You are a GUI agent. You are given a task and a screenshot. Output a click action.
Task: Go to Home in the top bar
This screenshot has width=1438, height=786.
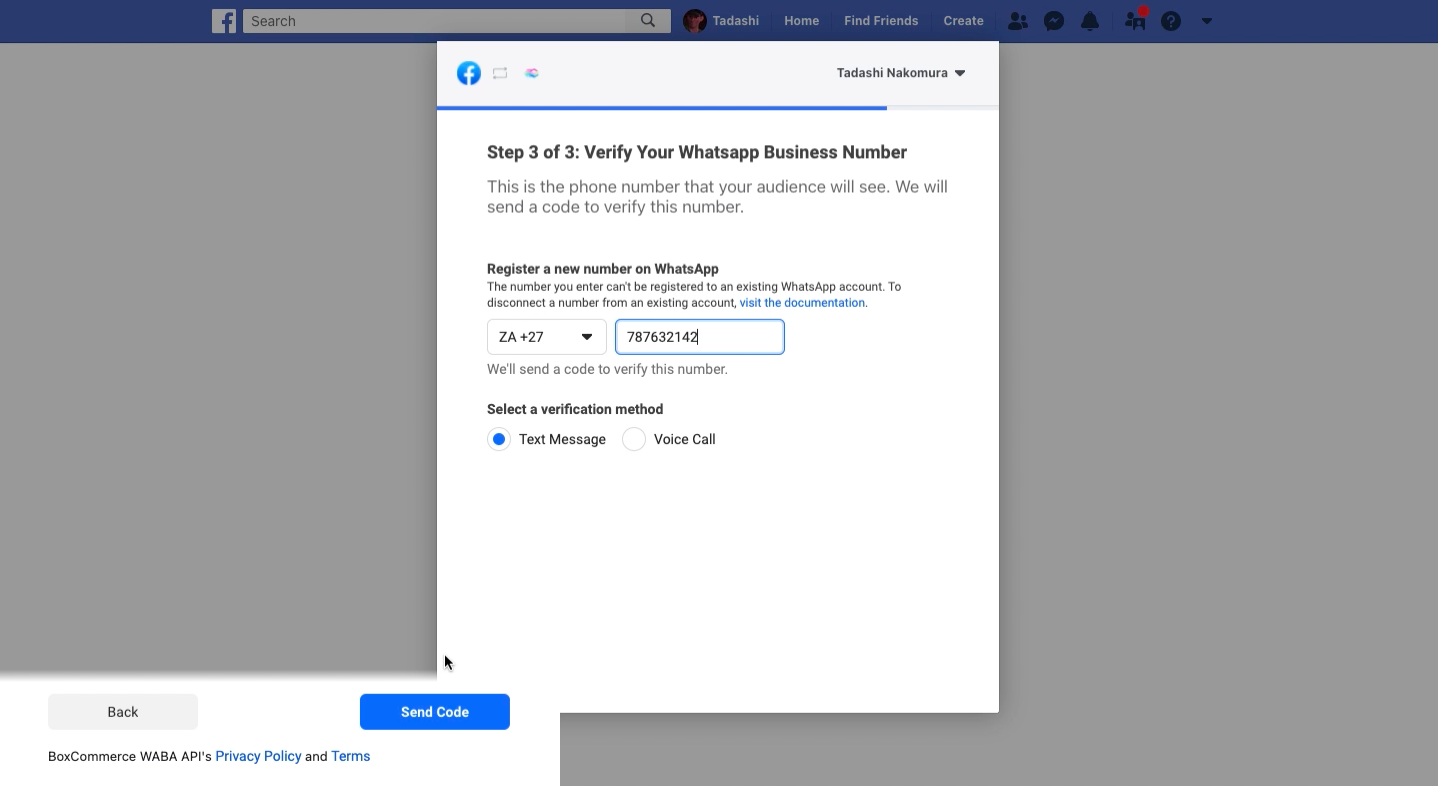point(802,21)
